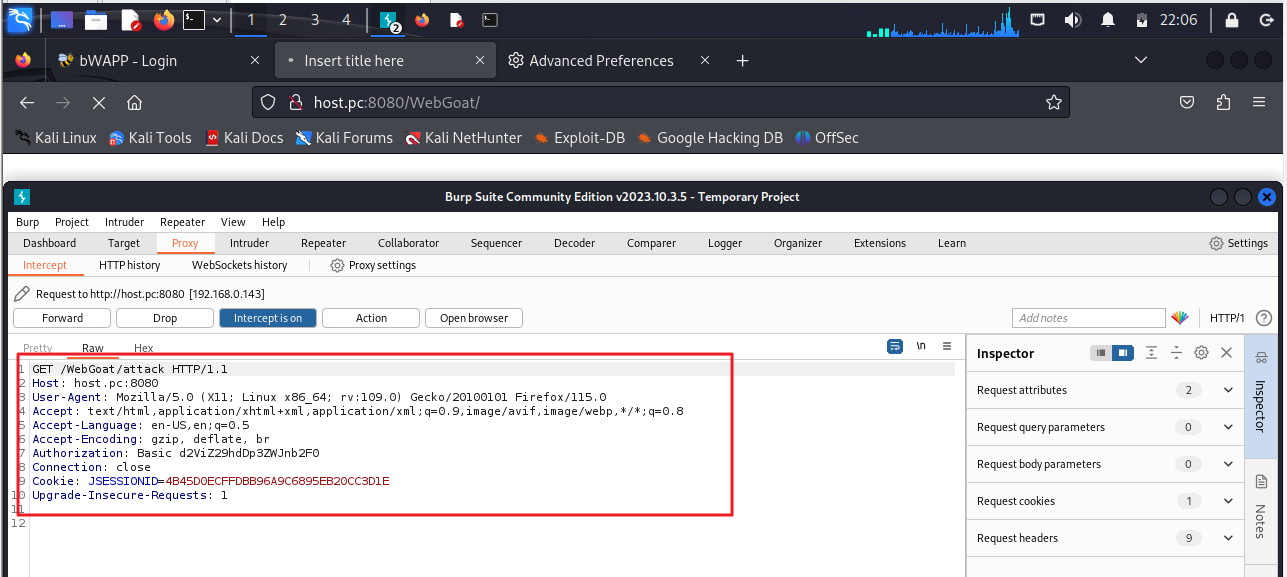The image size is (1287, 577).
Task: Open the file manager from panel
Action: tap(96, 19)
